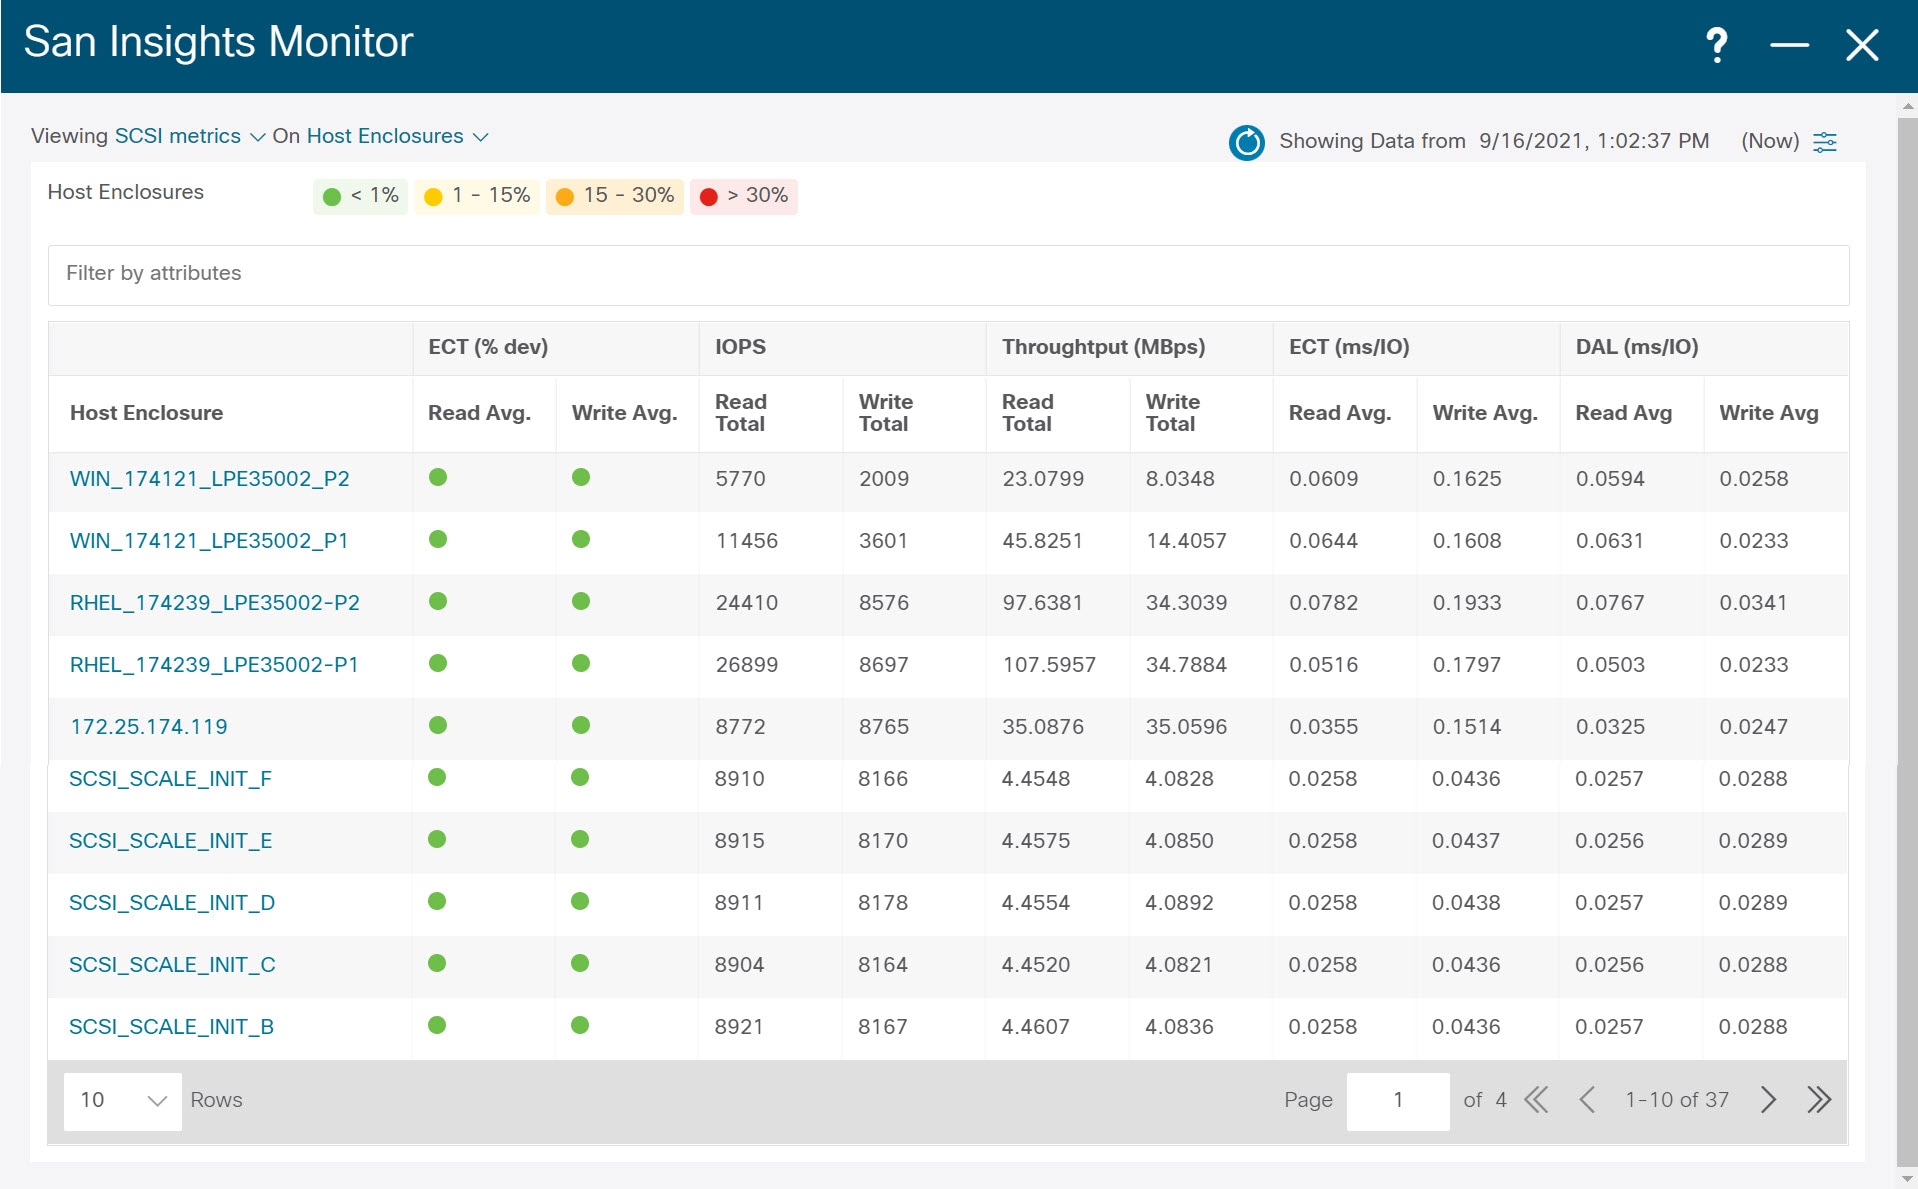This screenshot has height=1189, width=1918.
Task: Select the 1-10 of 37 pagination text
Action: coord(1677,1101)
